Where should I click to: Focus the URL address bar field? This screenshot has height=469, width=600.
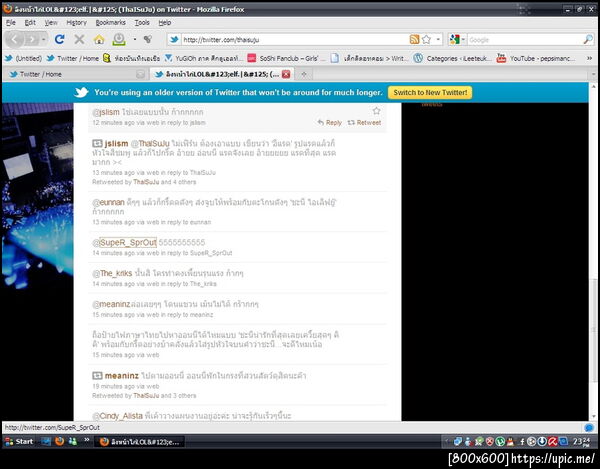295,39
